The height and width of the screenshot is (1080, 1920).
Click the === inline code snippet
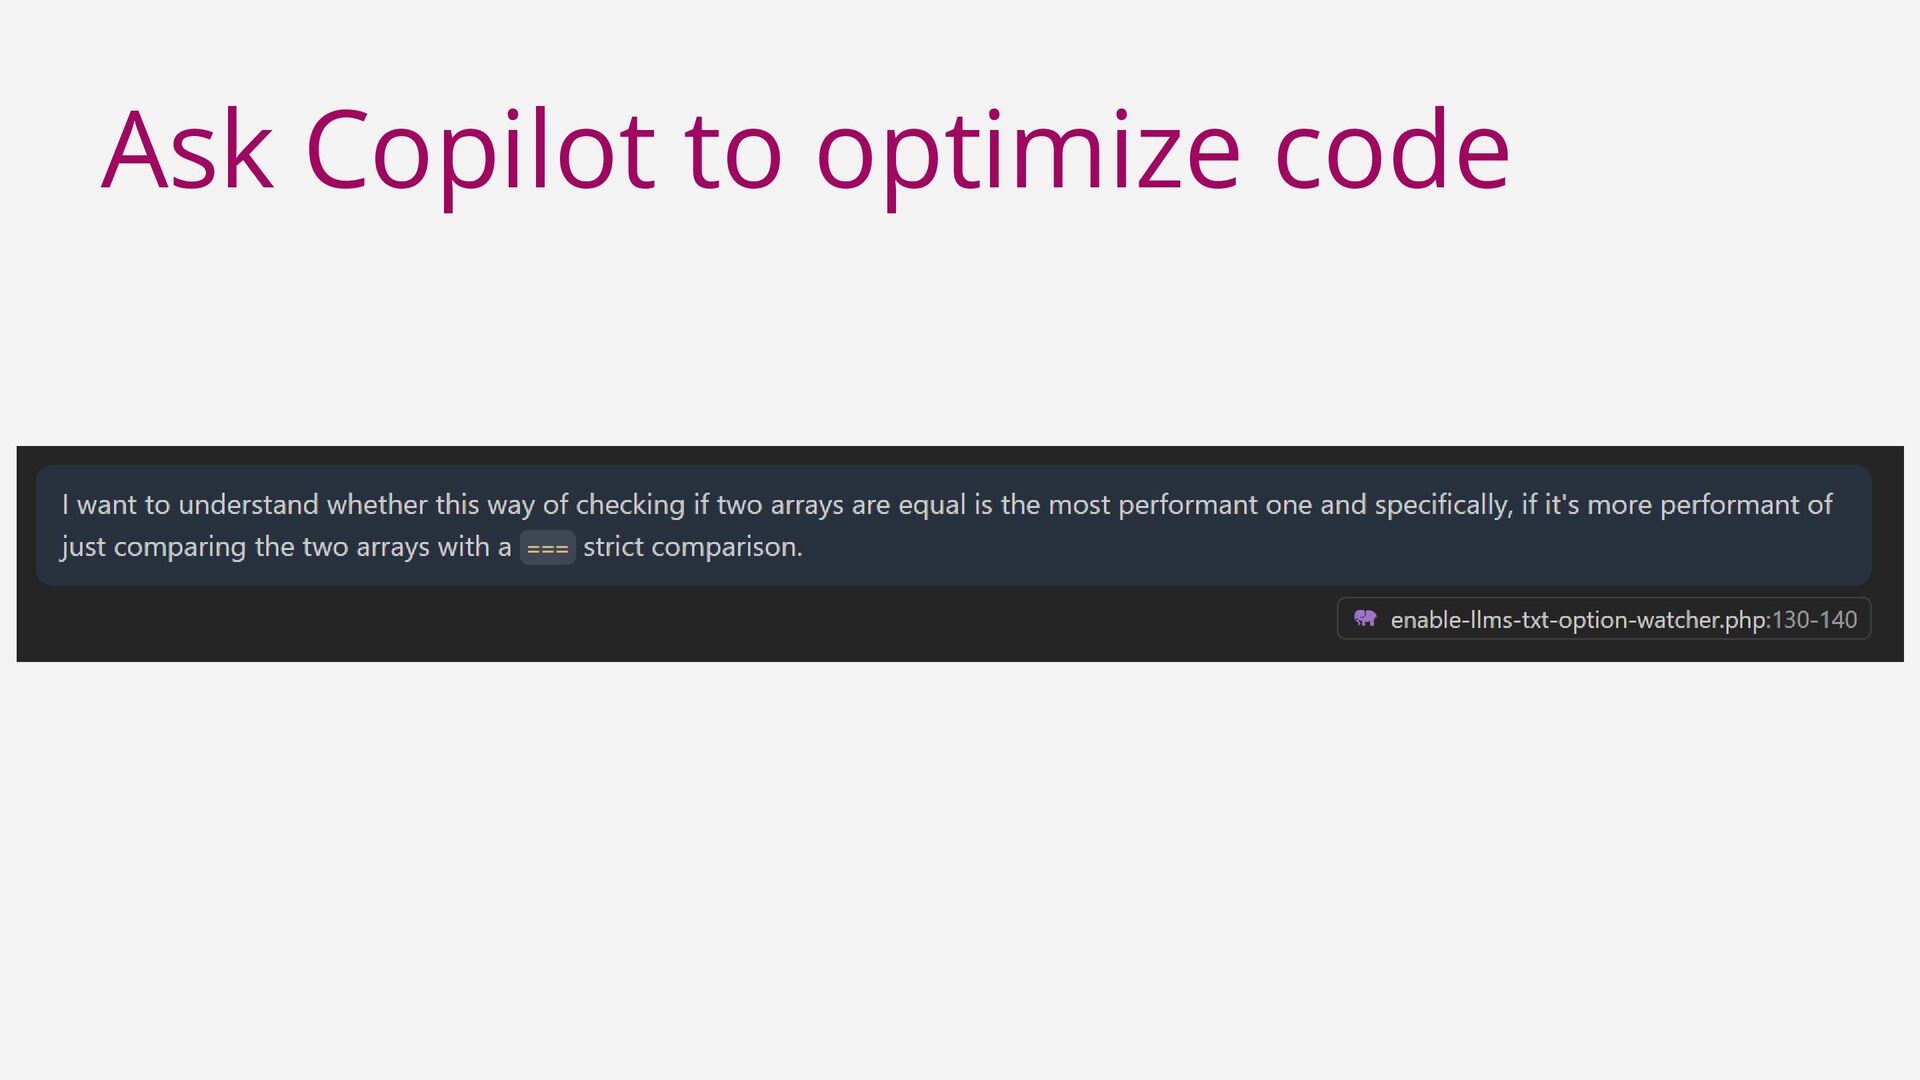(547, 548)
